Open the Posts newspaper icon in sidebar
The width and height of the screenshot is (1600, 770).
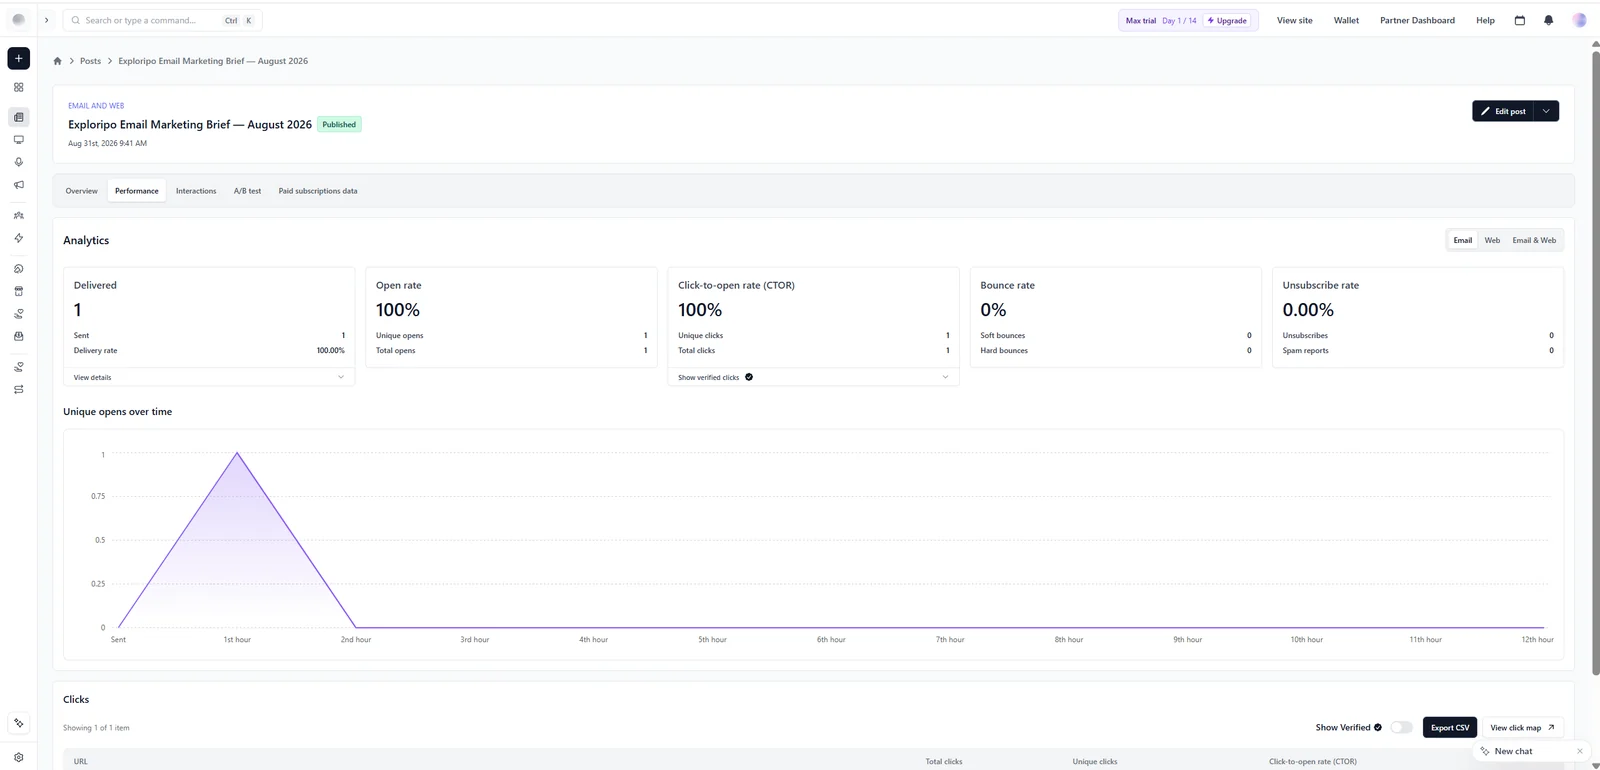click(18, 117)
